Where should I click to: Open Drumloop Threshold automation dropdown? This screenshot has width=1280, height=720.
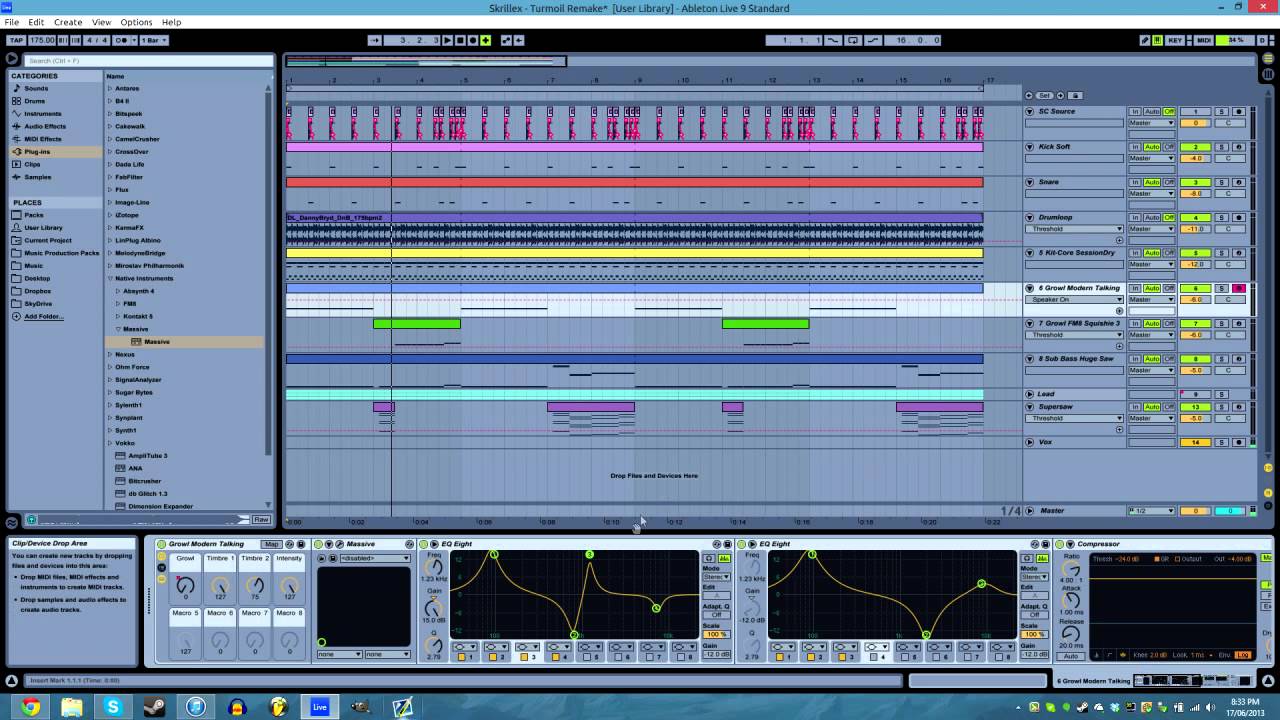tap(1073, 229)
